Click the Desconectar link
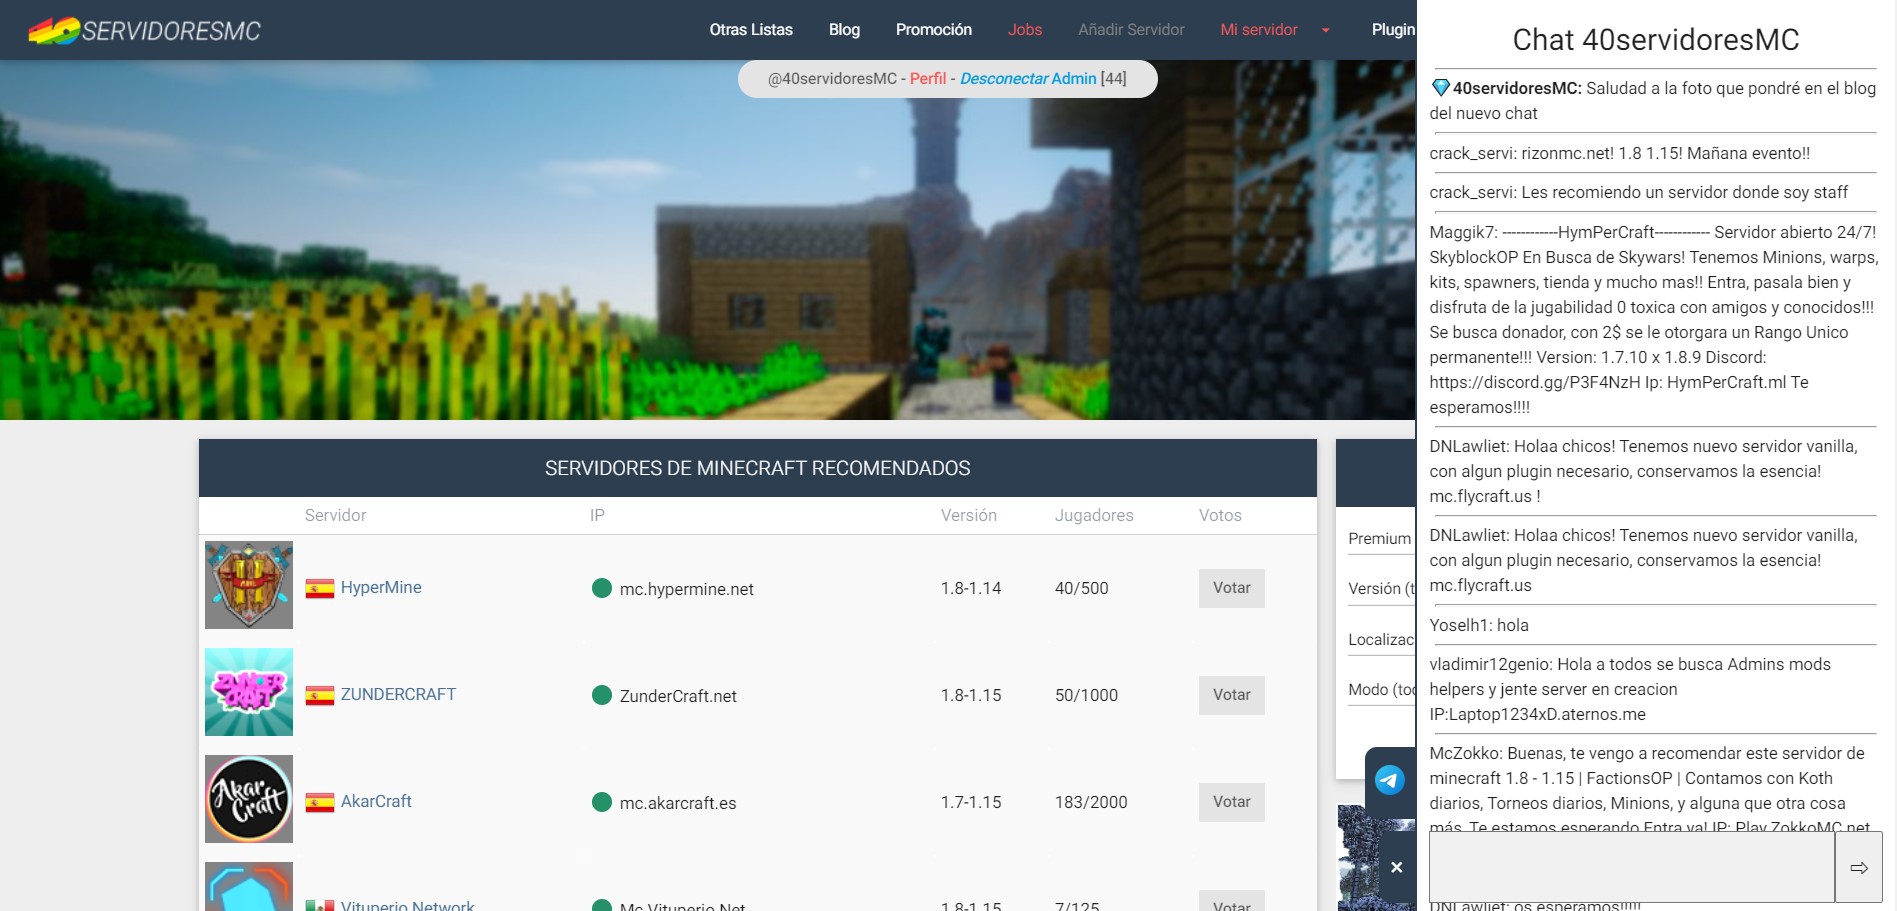Viewport: 1897px width, 911px height. pyautogui.click(x=1004, y=78)
